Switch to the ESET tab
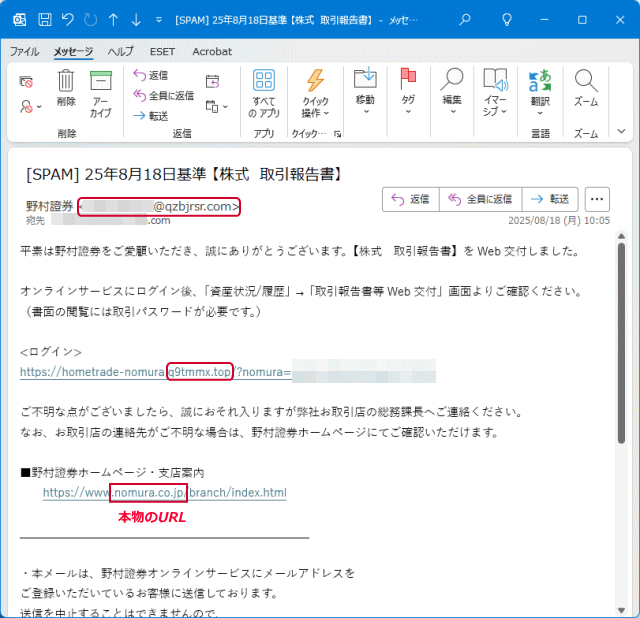Viewport: 640px width, 618px height. click(x=162, y=51)
